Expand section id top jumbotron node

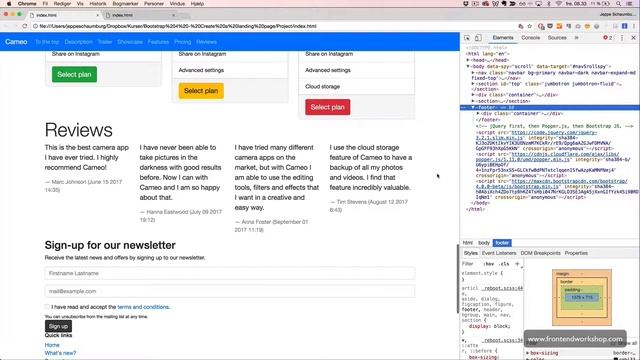pyautogui.click(x=473, y=84)
